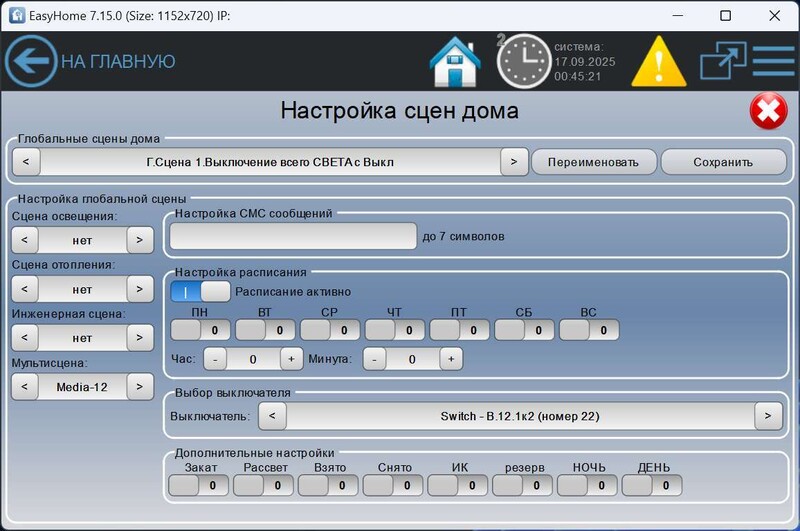Click the SMS message input field
This screenshot has height=531, width=800.
point(292,236)
